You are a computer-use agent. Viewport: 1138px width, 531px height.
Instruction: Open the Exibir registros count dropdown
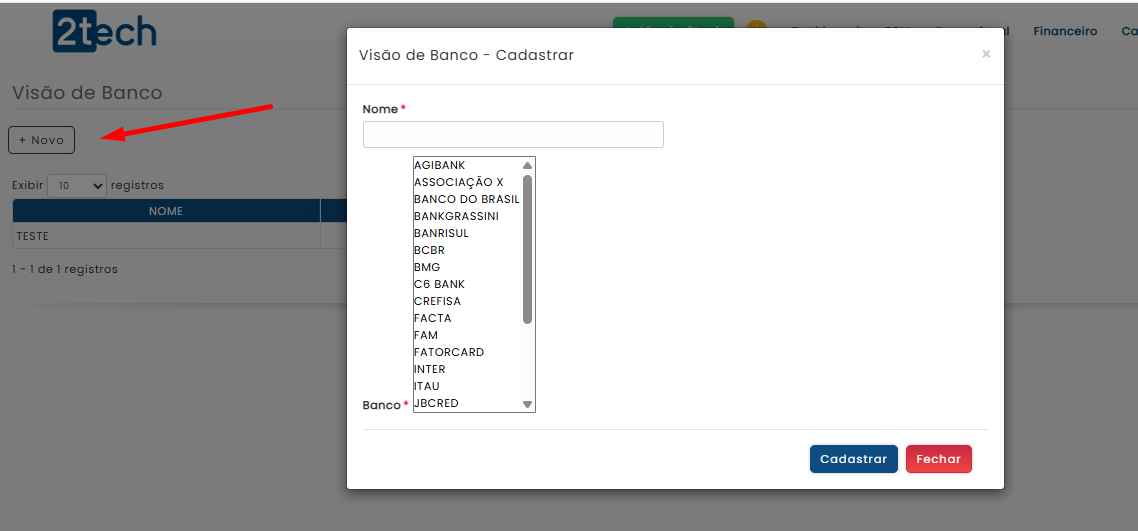tap(76, 186)
